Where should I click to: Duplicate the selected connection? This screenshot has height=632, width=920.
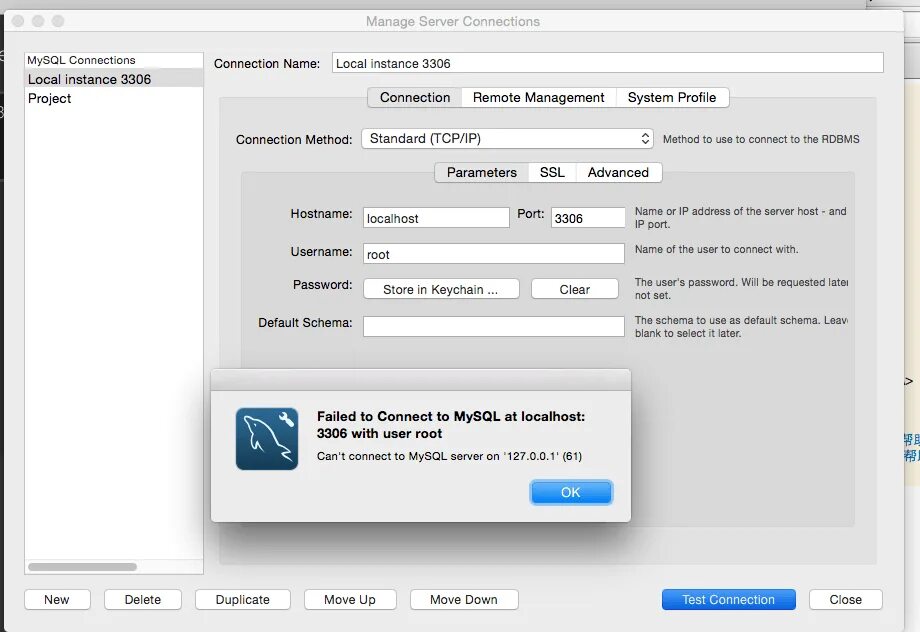point(243,600)
